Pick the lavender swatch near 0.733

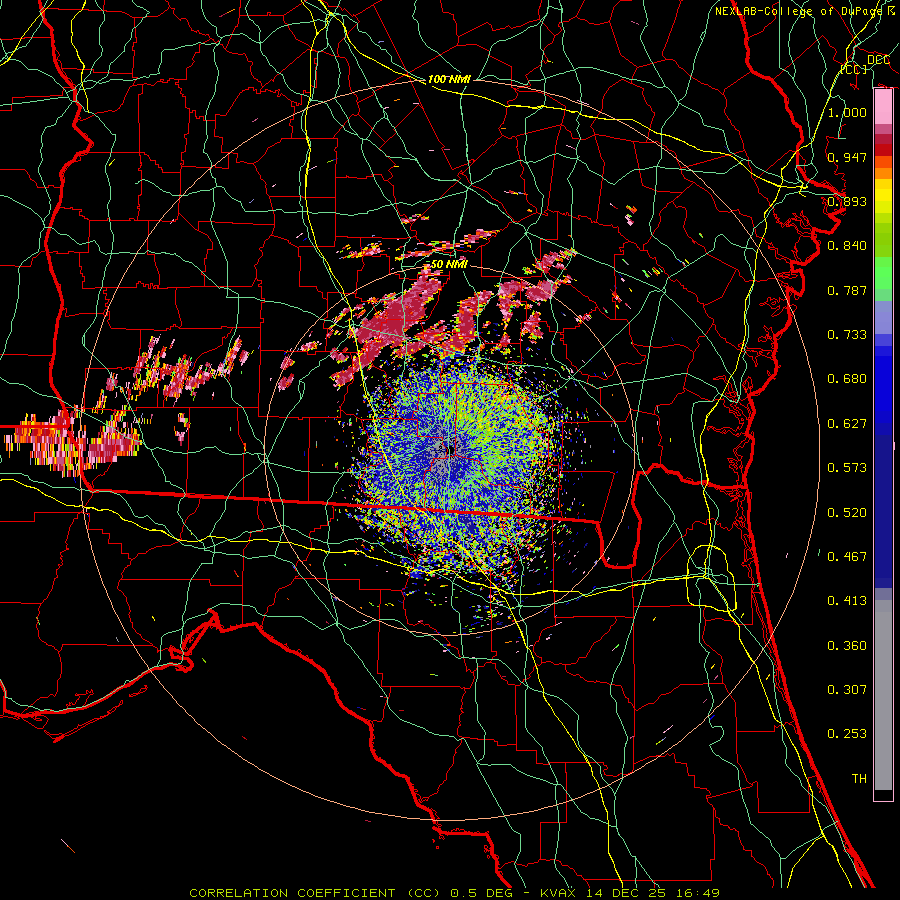pyautogui.click(x=883, y=318)
